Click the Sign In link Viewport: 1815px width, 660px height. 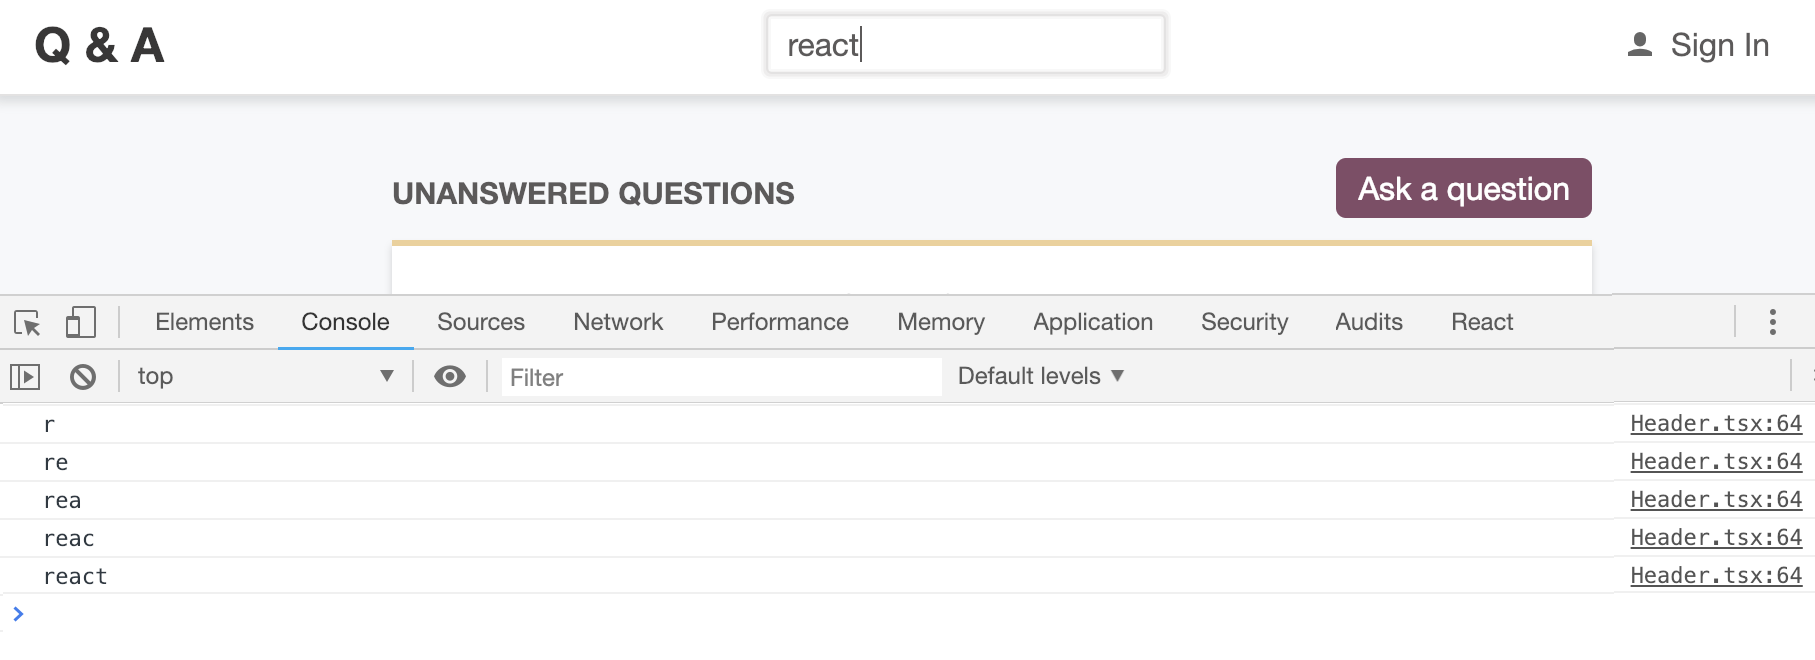pyautogui.click(x=1719, y=45)
